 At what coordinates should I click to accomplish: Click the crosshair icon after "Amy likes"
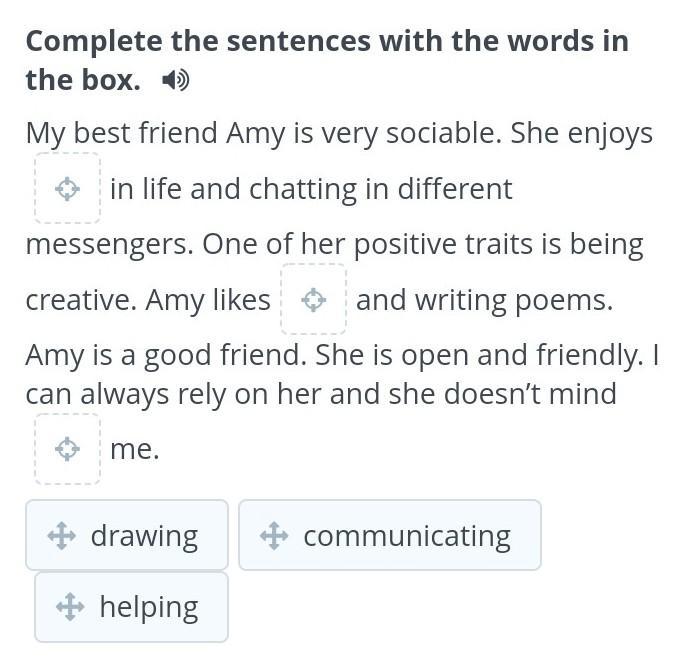pyautogui.click(x=313, y=300)
